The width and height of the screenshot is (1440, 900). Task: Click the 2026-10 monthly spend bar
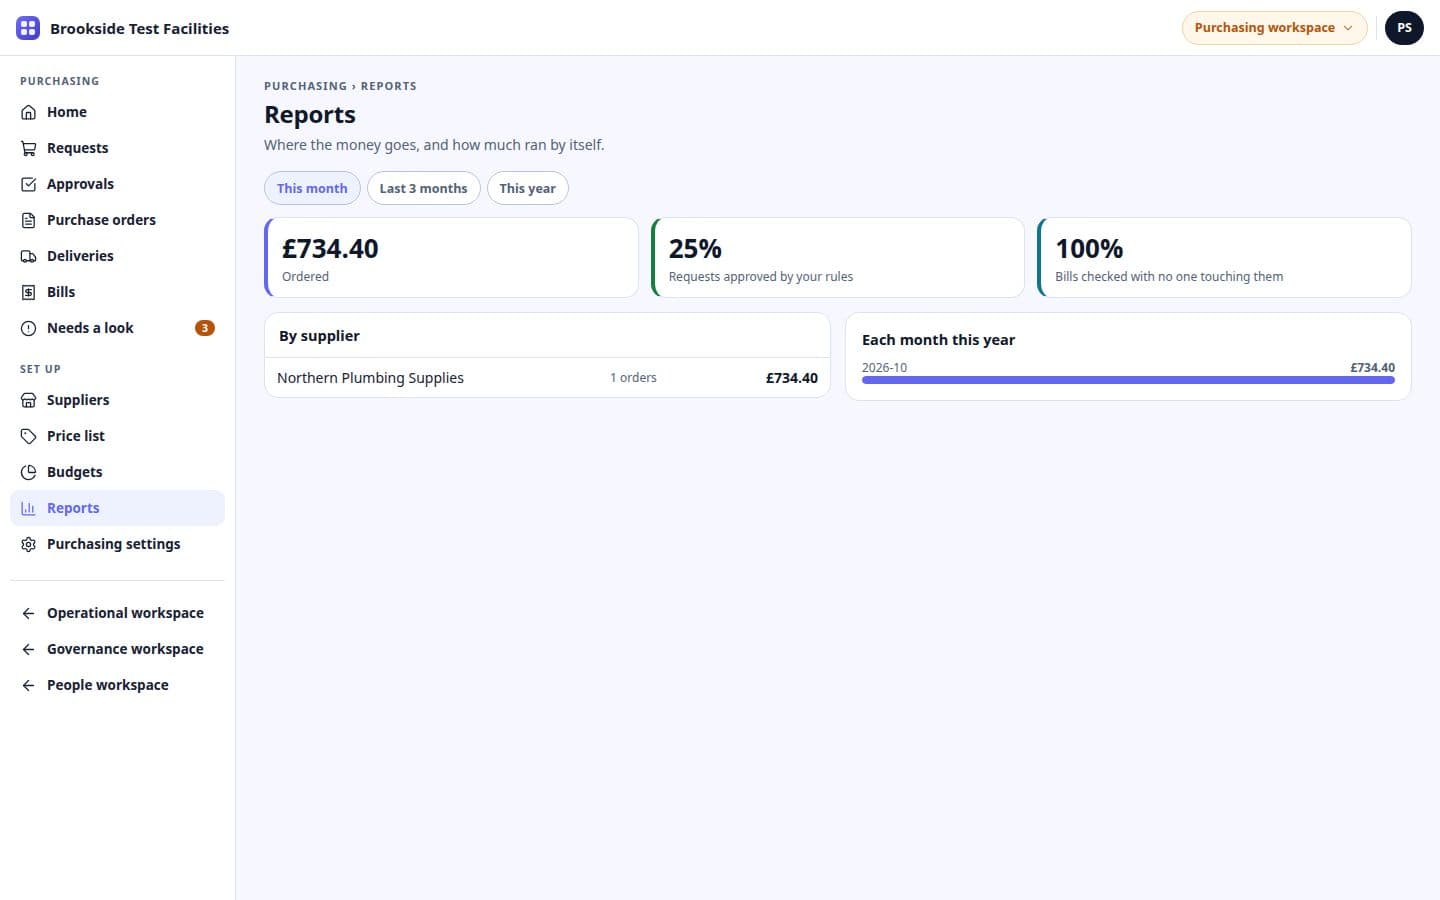[x=1128, y=380]
